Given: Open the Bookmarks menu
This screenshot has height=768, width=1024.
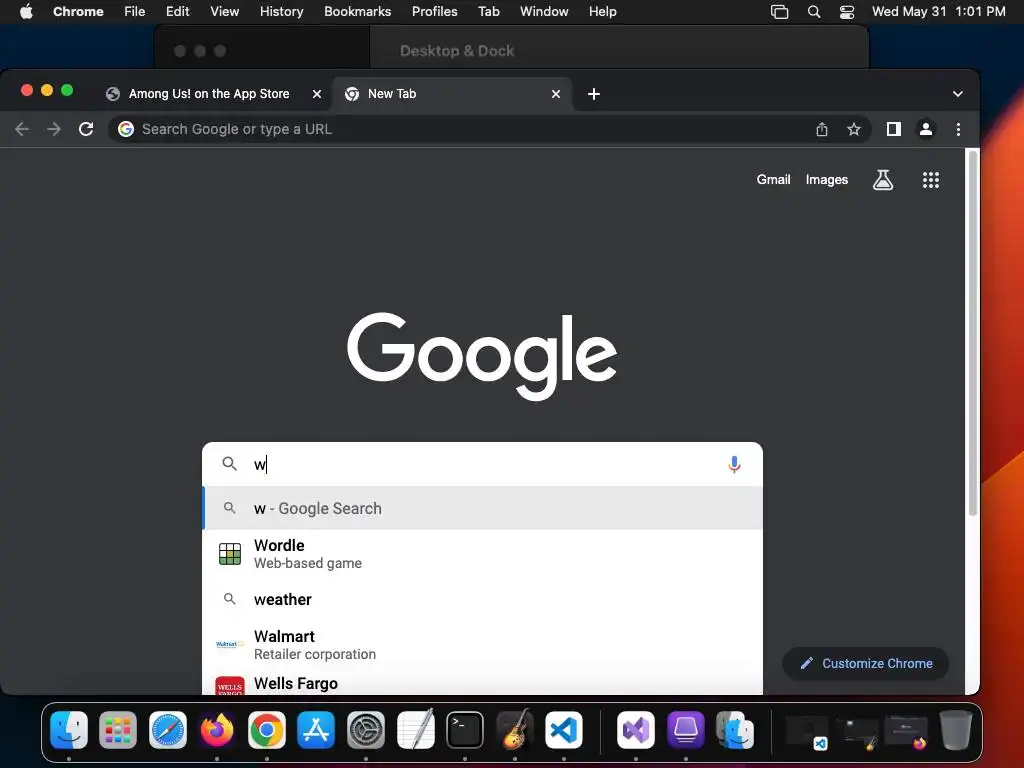Looking at the screenshot, I should click(x=358, y=12).
